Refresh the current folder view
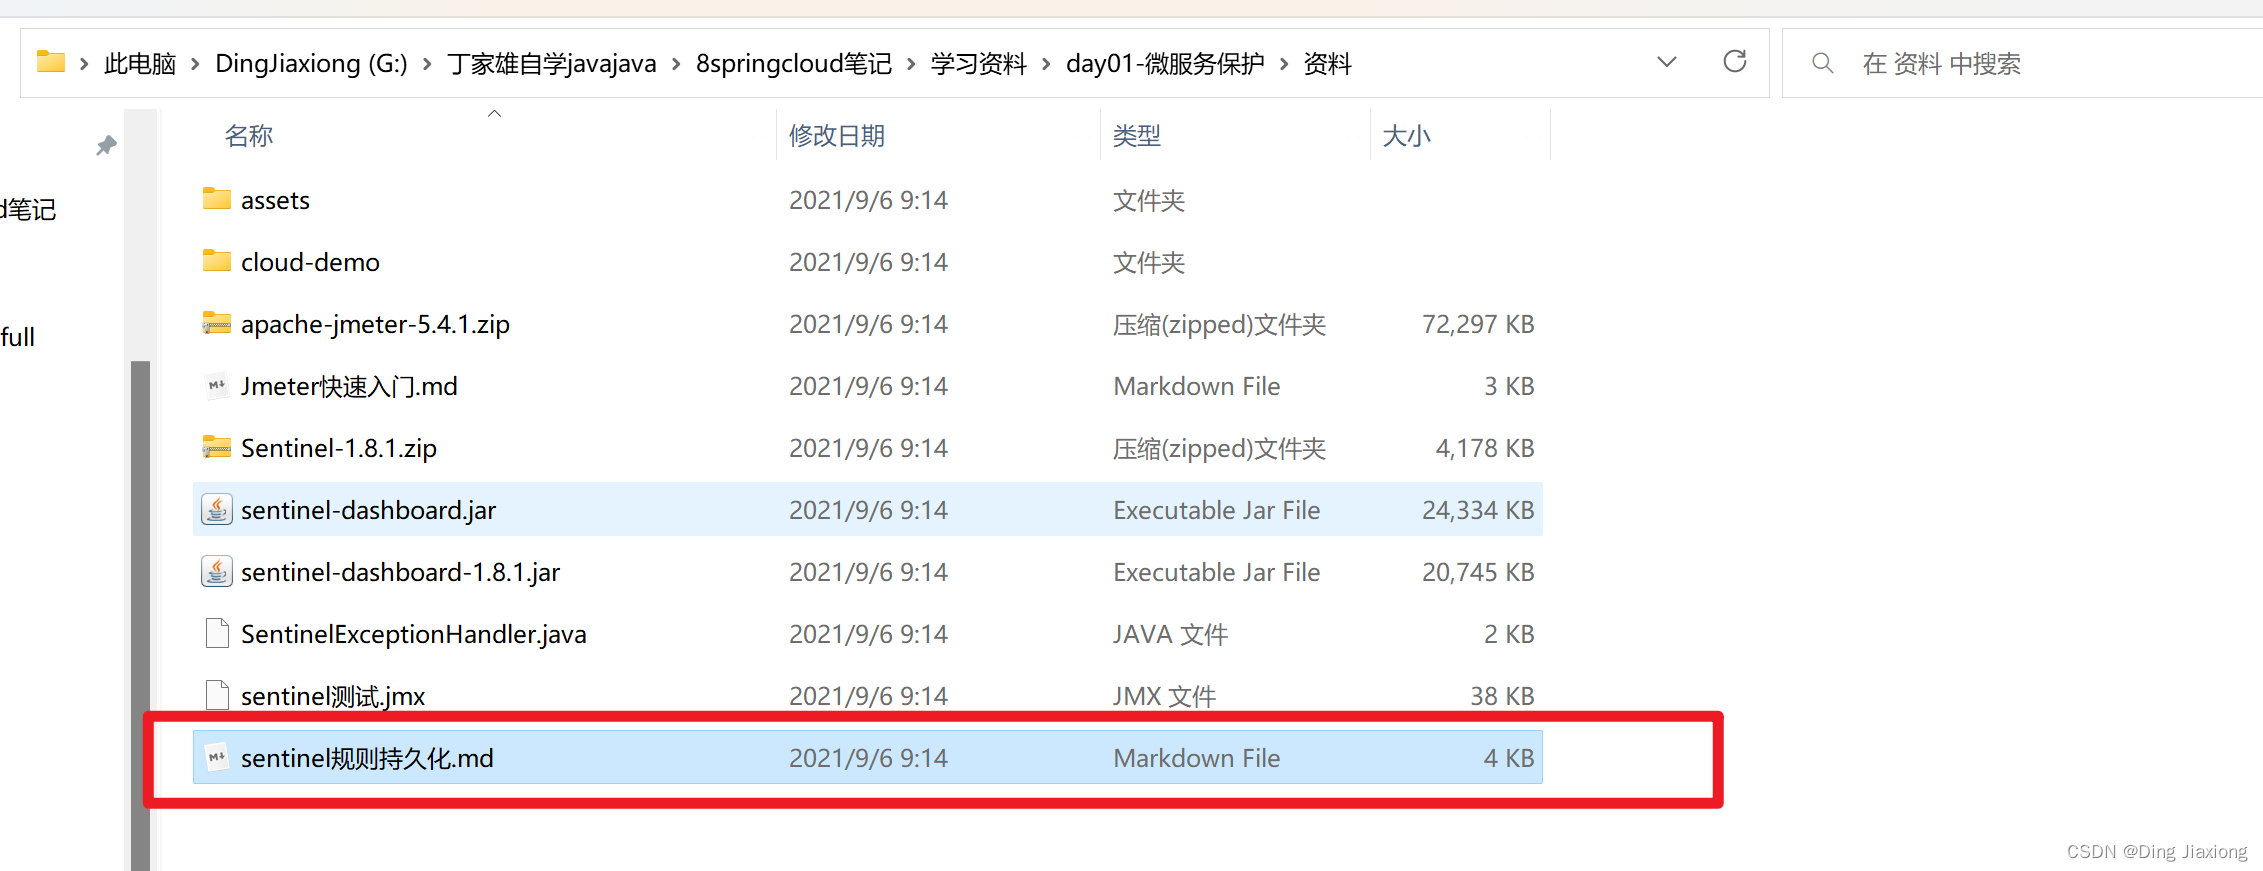 click(x=1735, y=62)
